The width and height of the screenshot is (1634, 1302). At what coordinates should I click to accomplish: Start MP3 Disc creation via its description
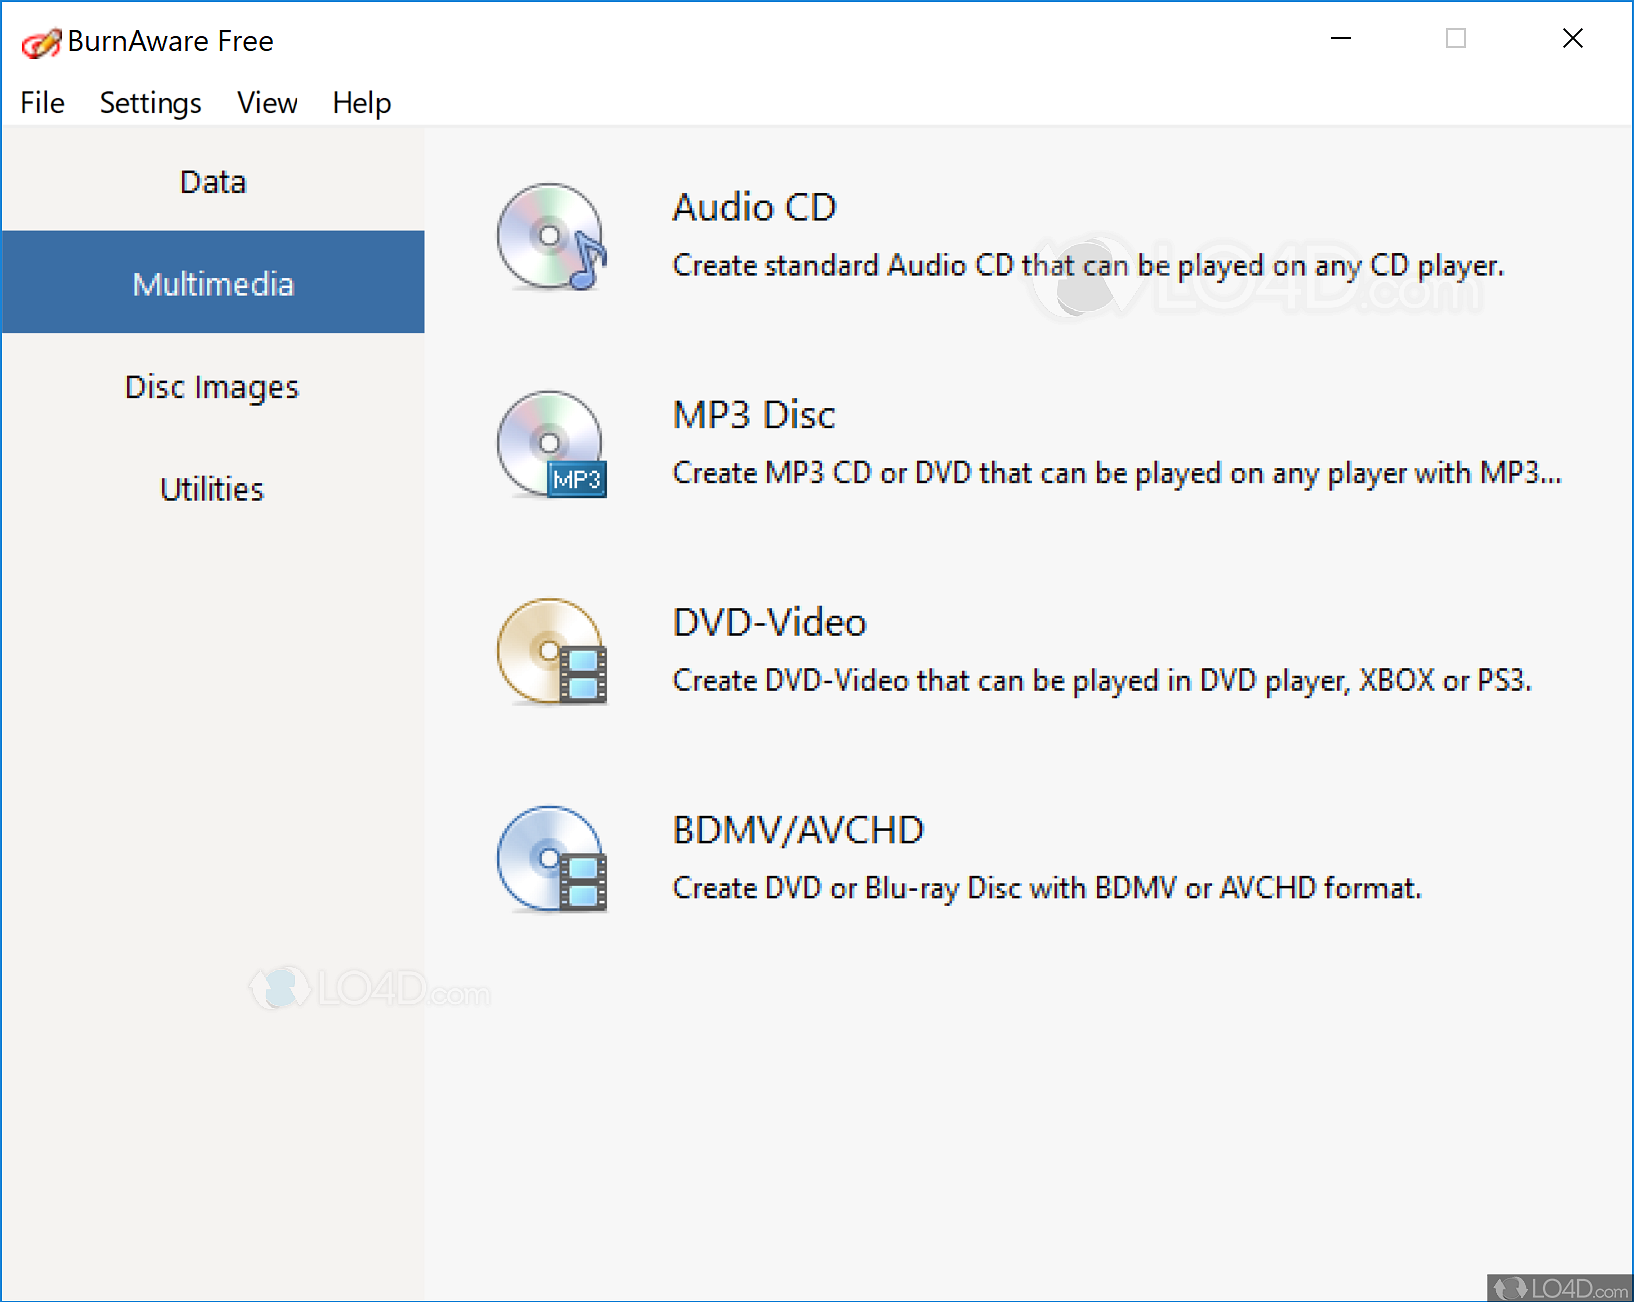point(1117,473)
